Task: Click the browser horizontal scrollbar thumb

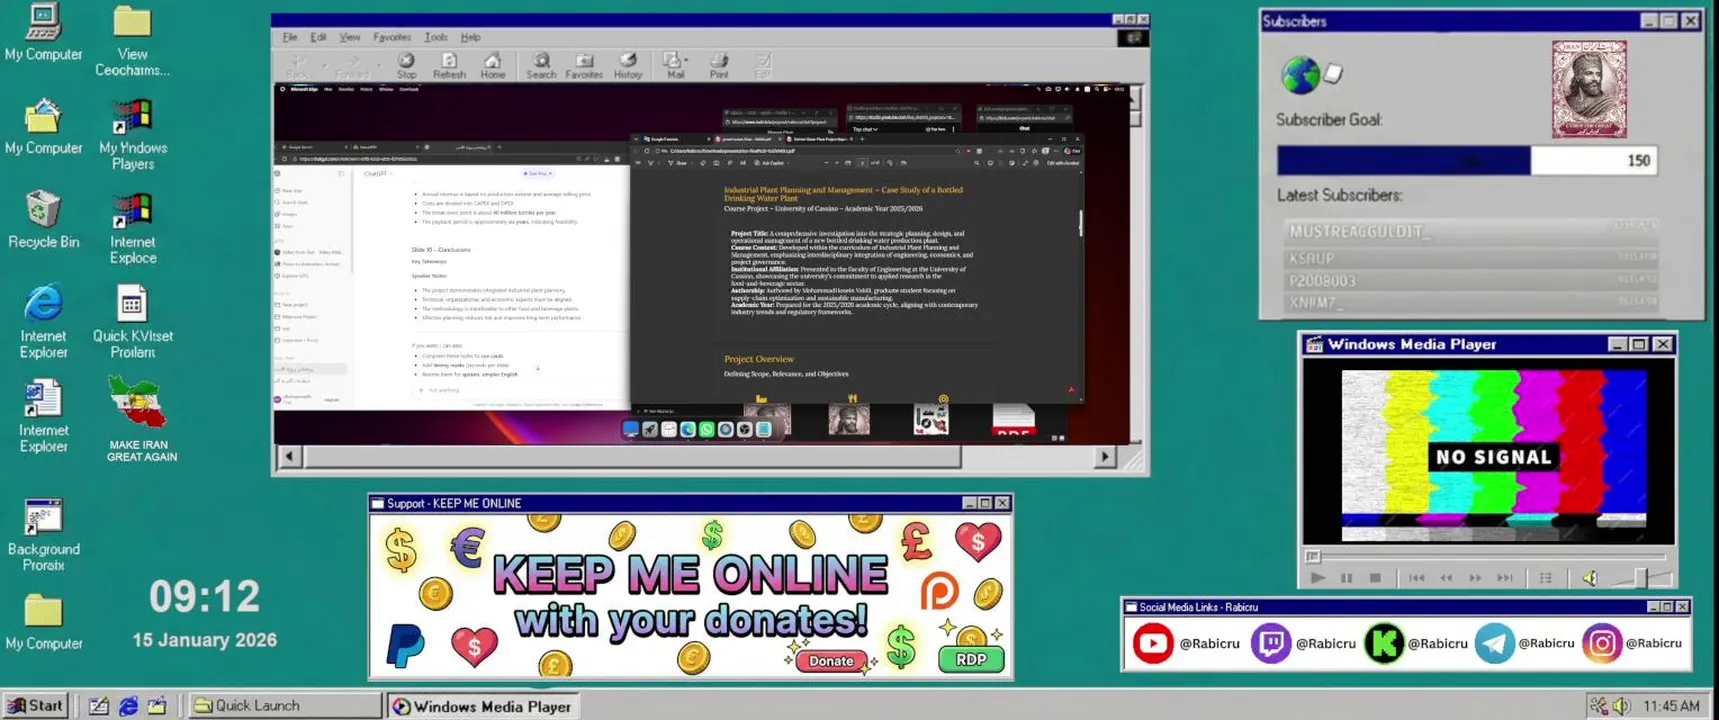Action: [x=632, y=457]
